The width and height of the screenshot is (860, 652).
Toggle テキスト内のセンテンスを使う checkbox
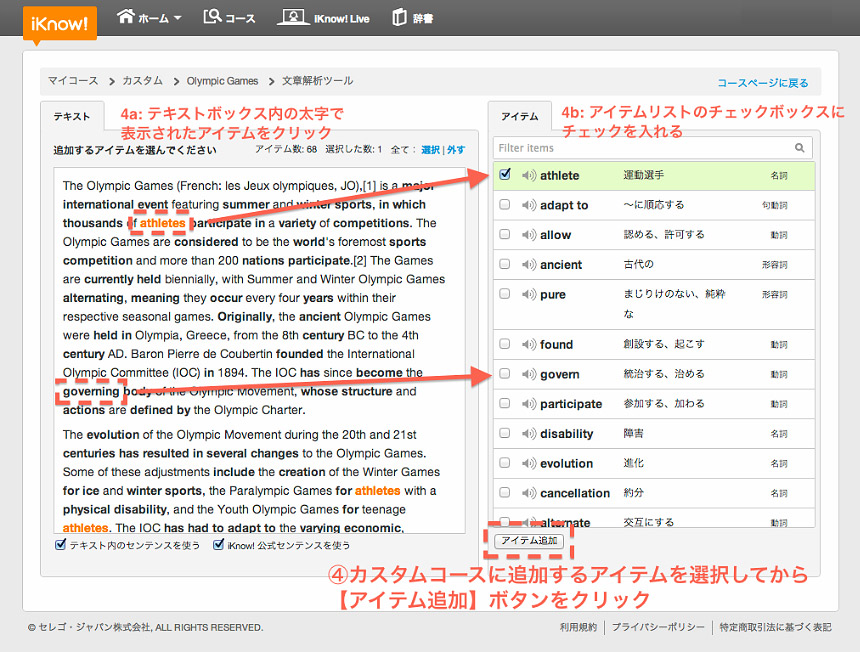tap(61, 545)
